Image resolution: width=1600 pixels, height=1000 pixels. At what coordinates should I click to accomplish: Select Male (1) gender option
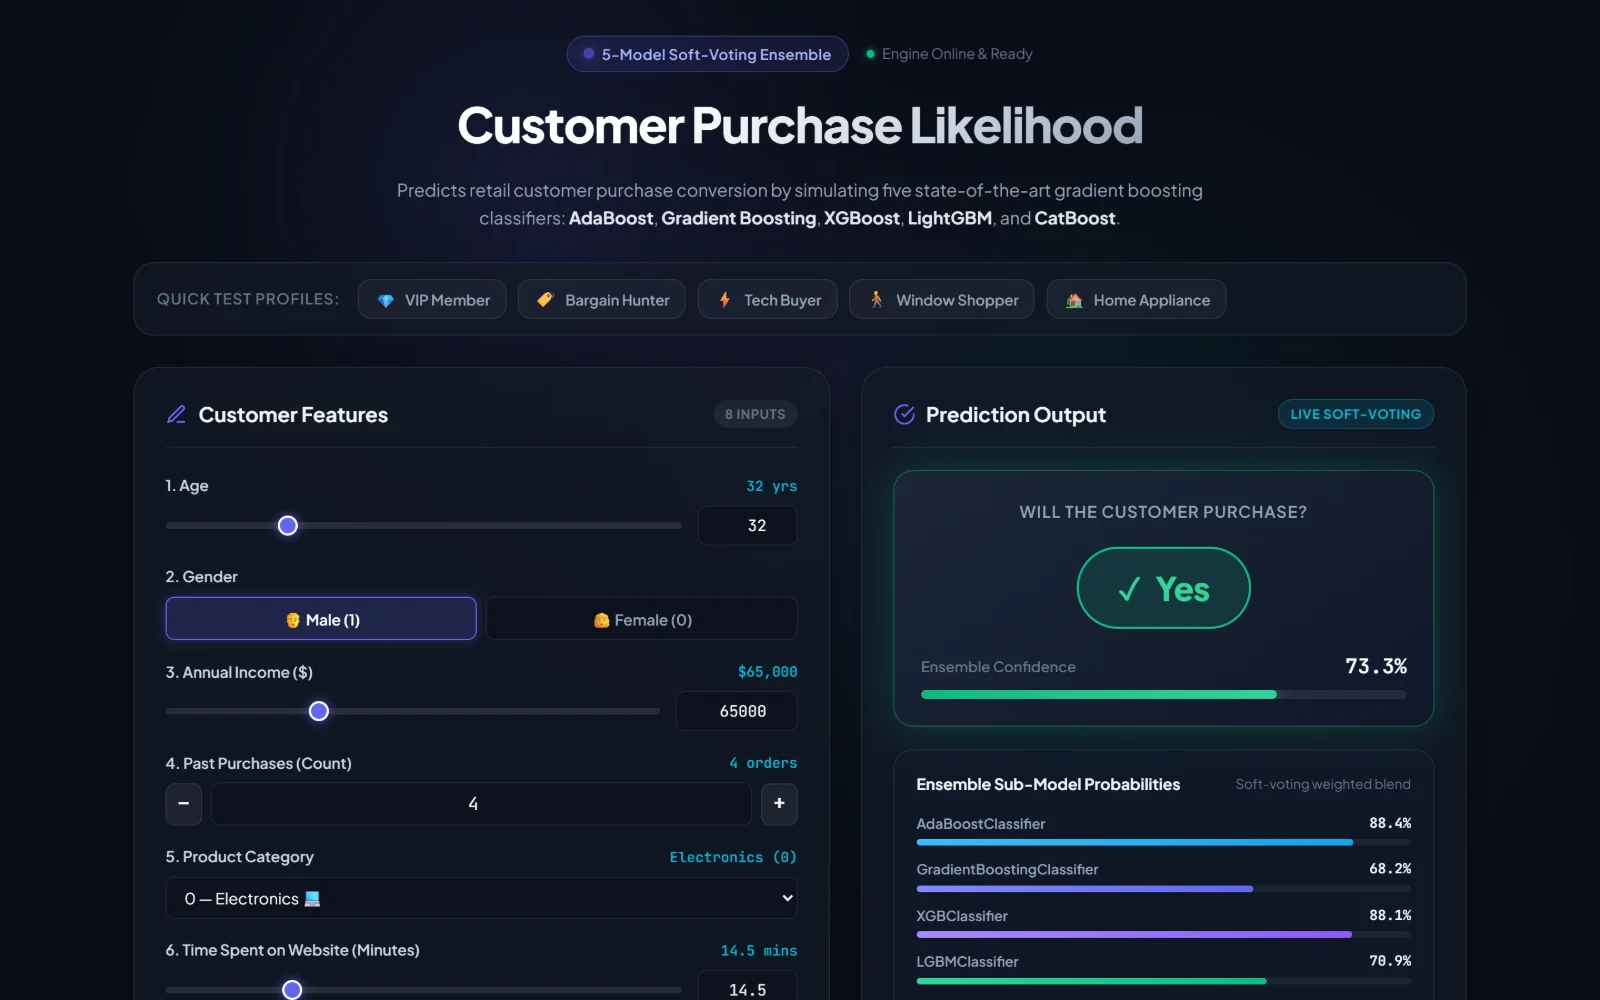321,619
